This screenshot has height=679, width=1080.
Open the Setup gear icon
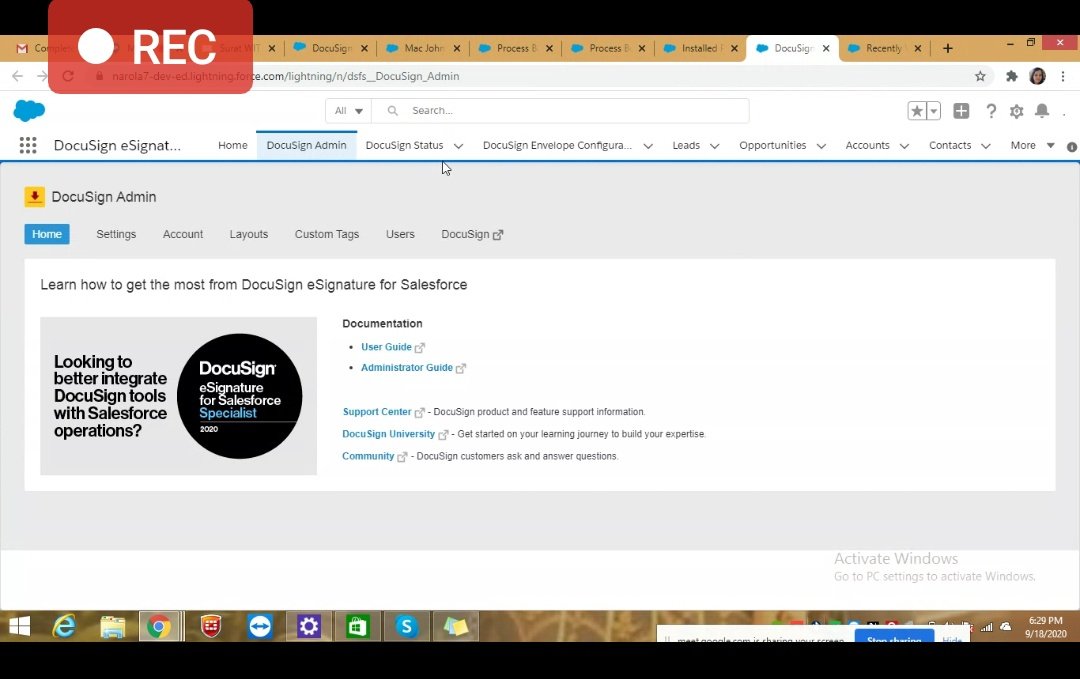tap(1017, 111)
